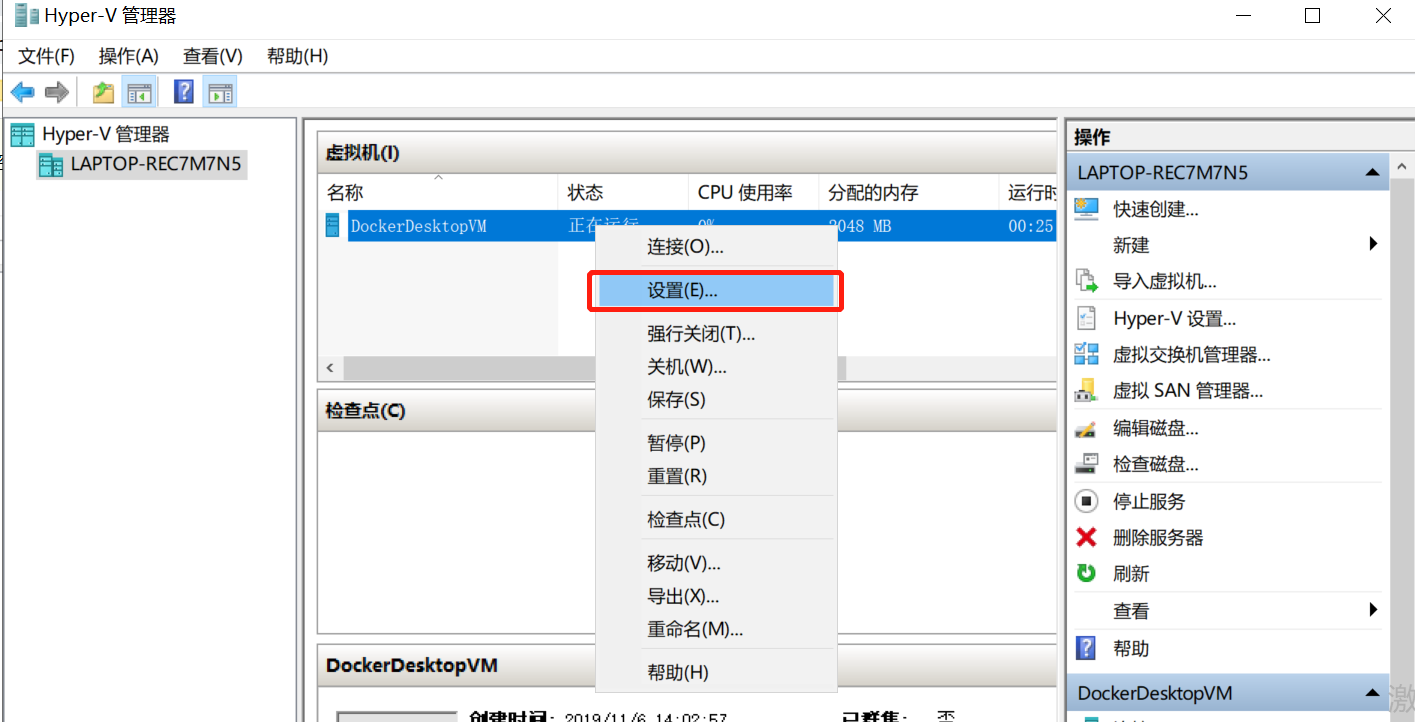This screenshot has height=722, width=1415.
Task: Sort by the 状态 column header
Action: [623, 192]
